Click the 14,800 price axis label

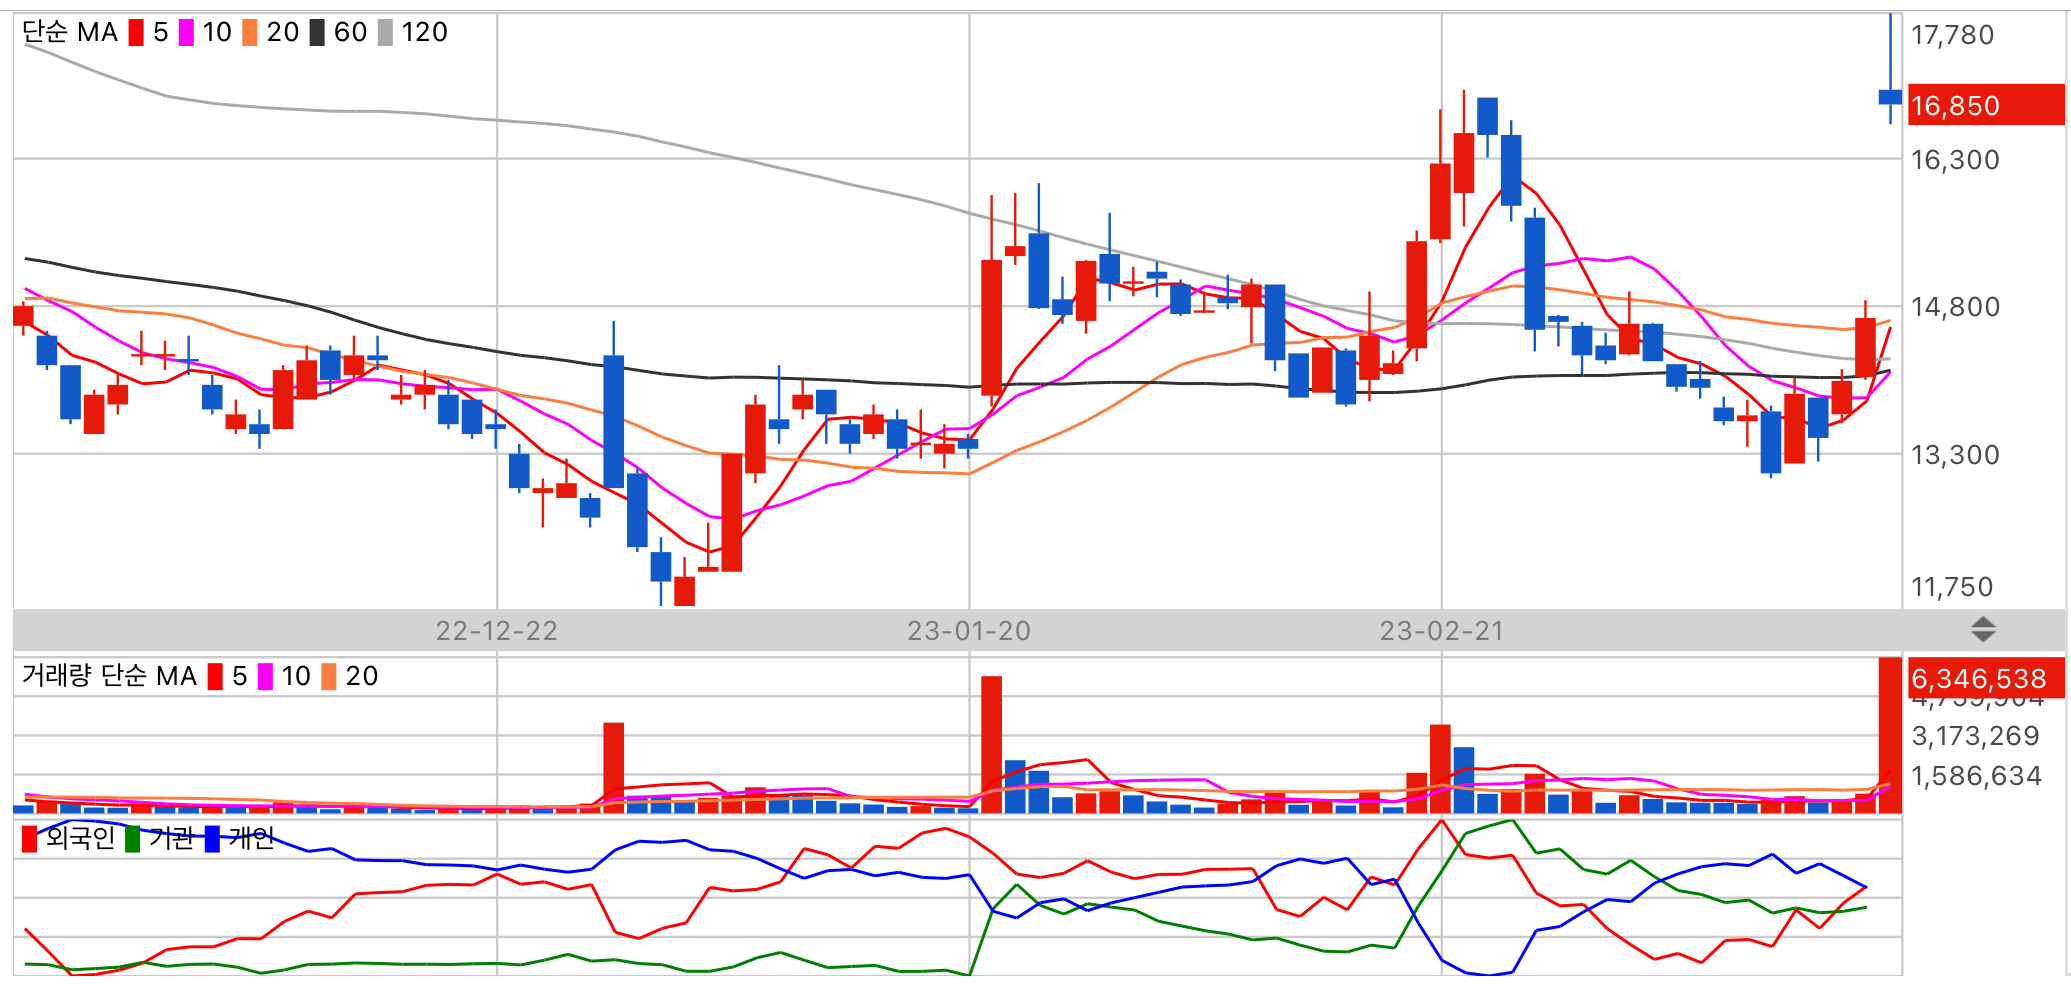[x=1955, y=307]
